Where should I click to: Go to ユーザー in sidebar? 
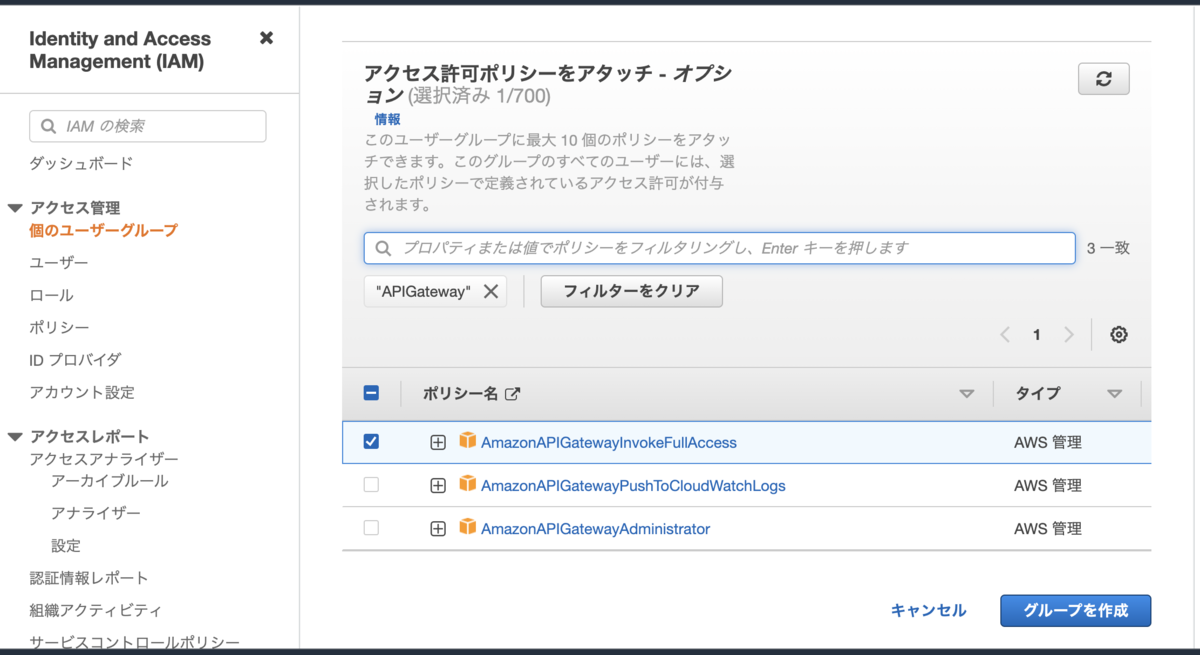59,263
